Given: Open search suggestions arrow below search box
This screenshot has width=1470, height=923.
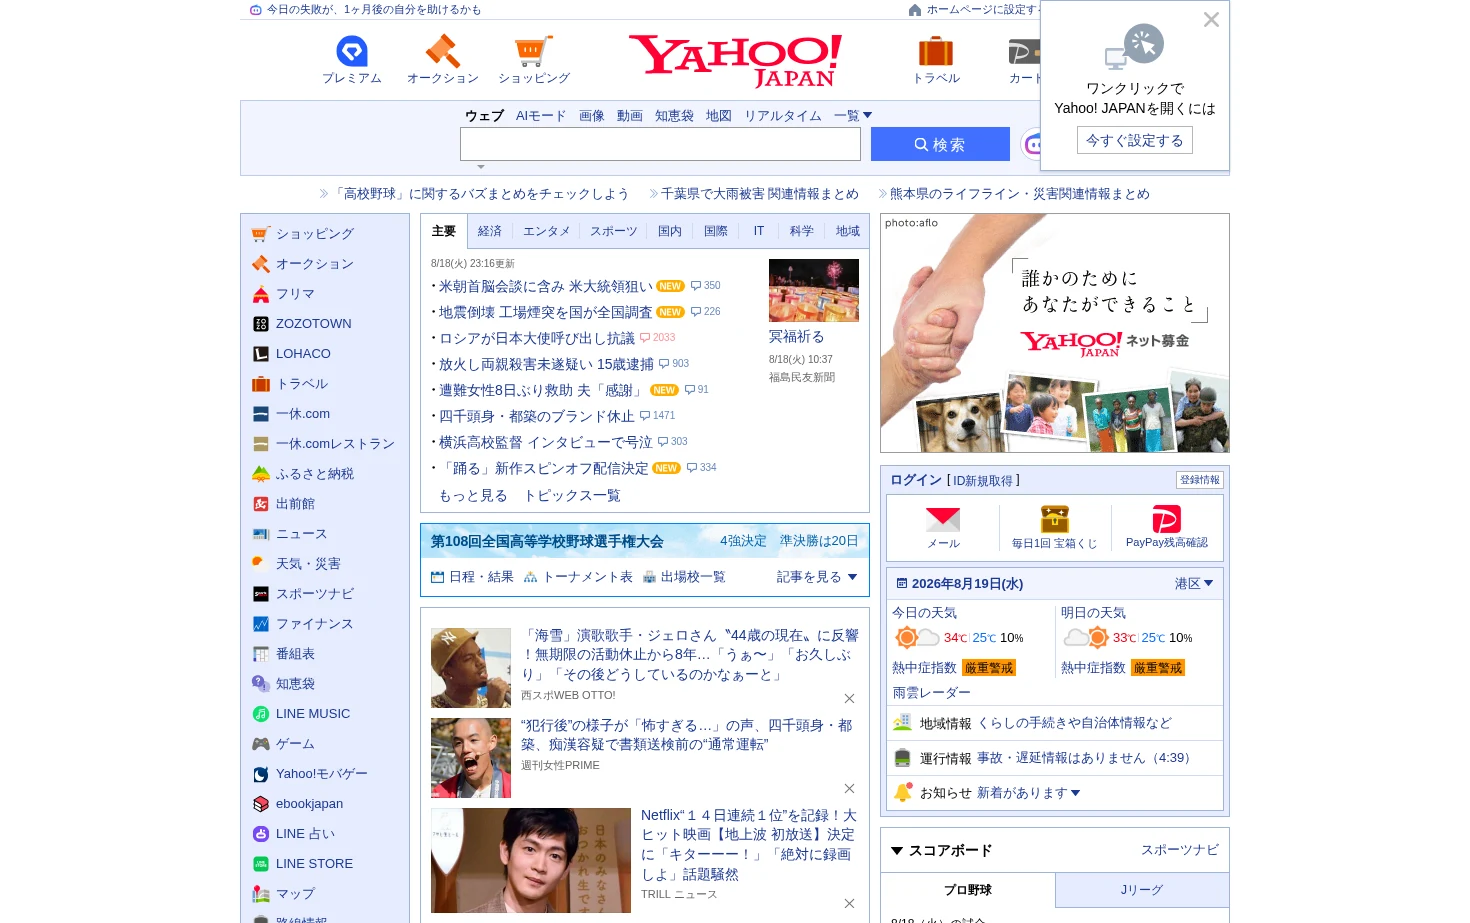Looking at the screenshot, I should (481, 167).
